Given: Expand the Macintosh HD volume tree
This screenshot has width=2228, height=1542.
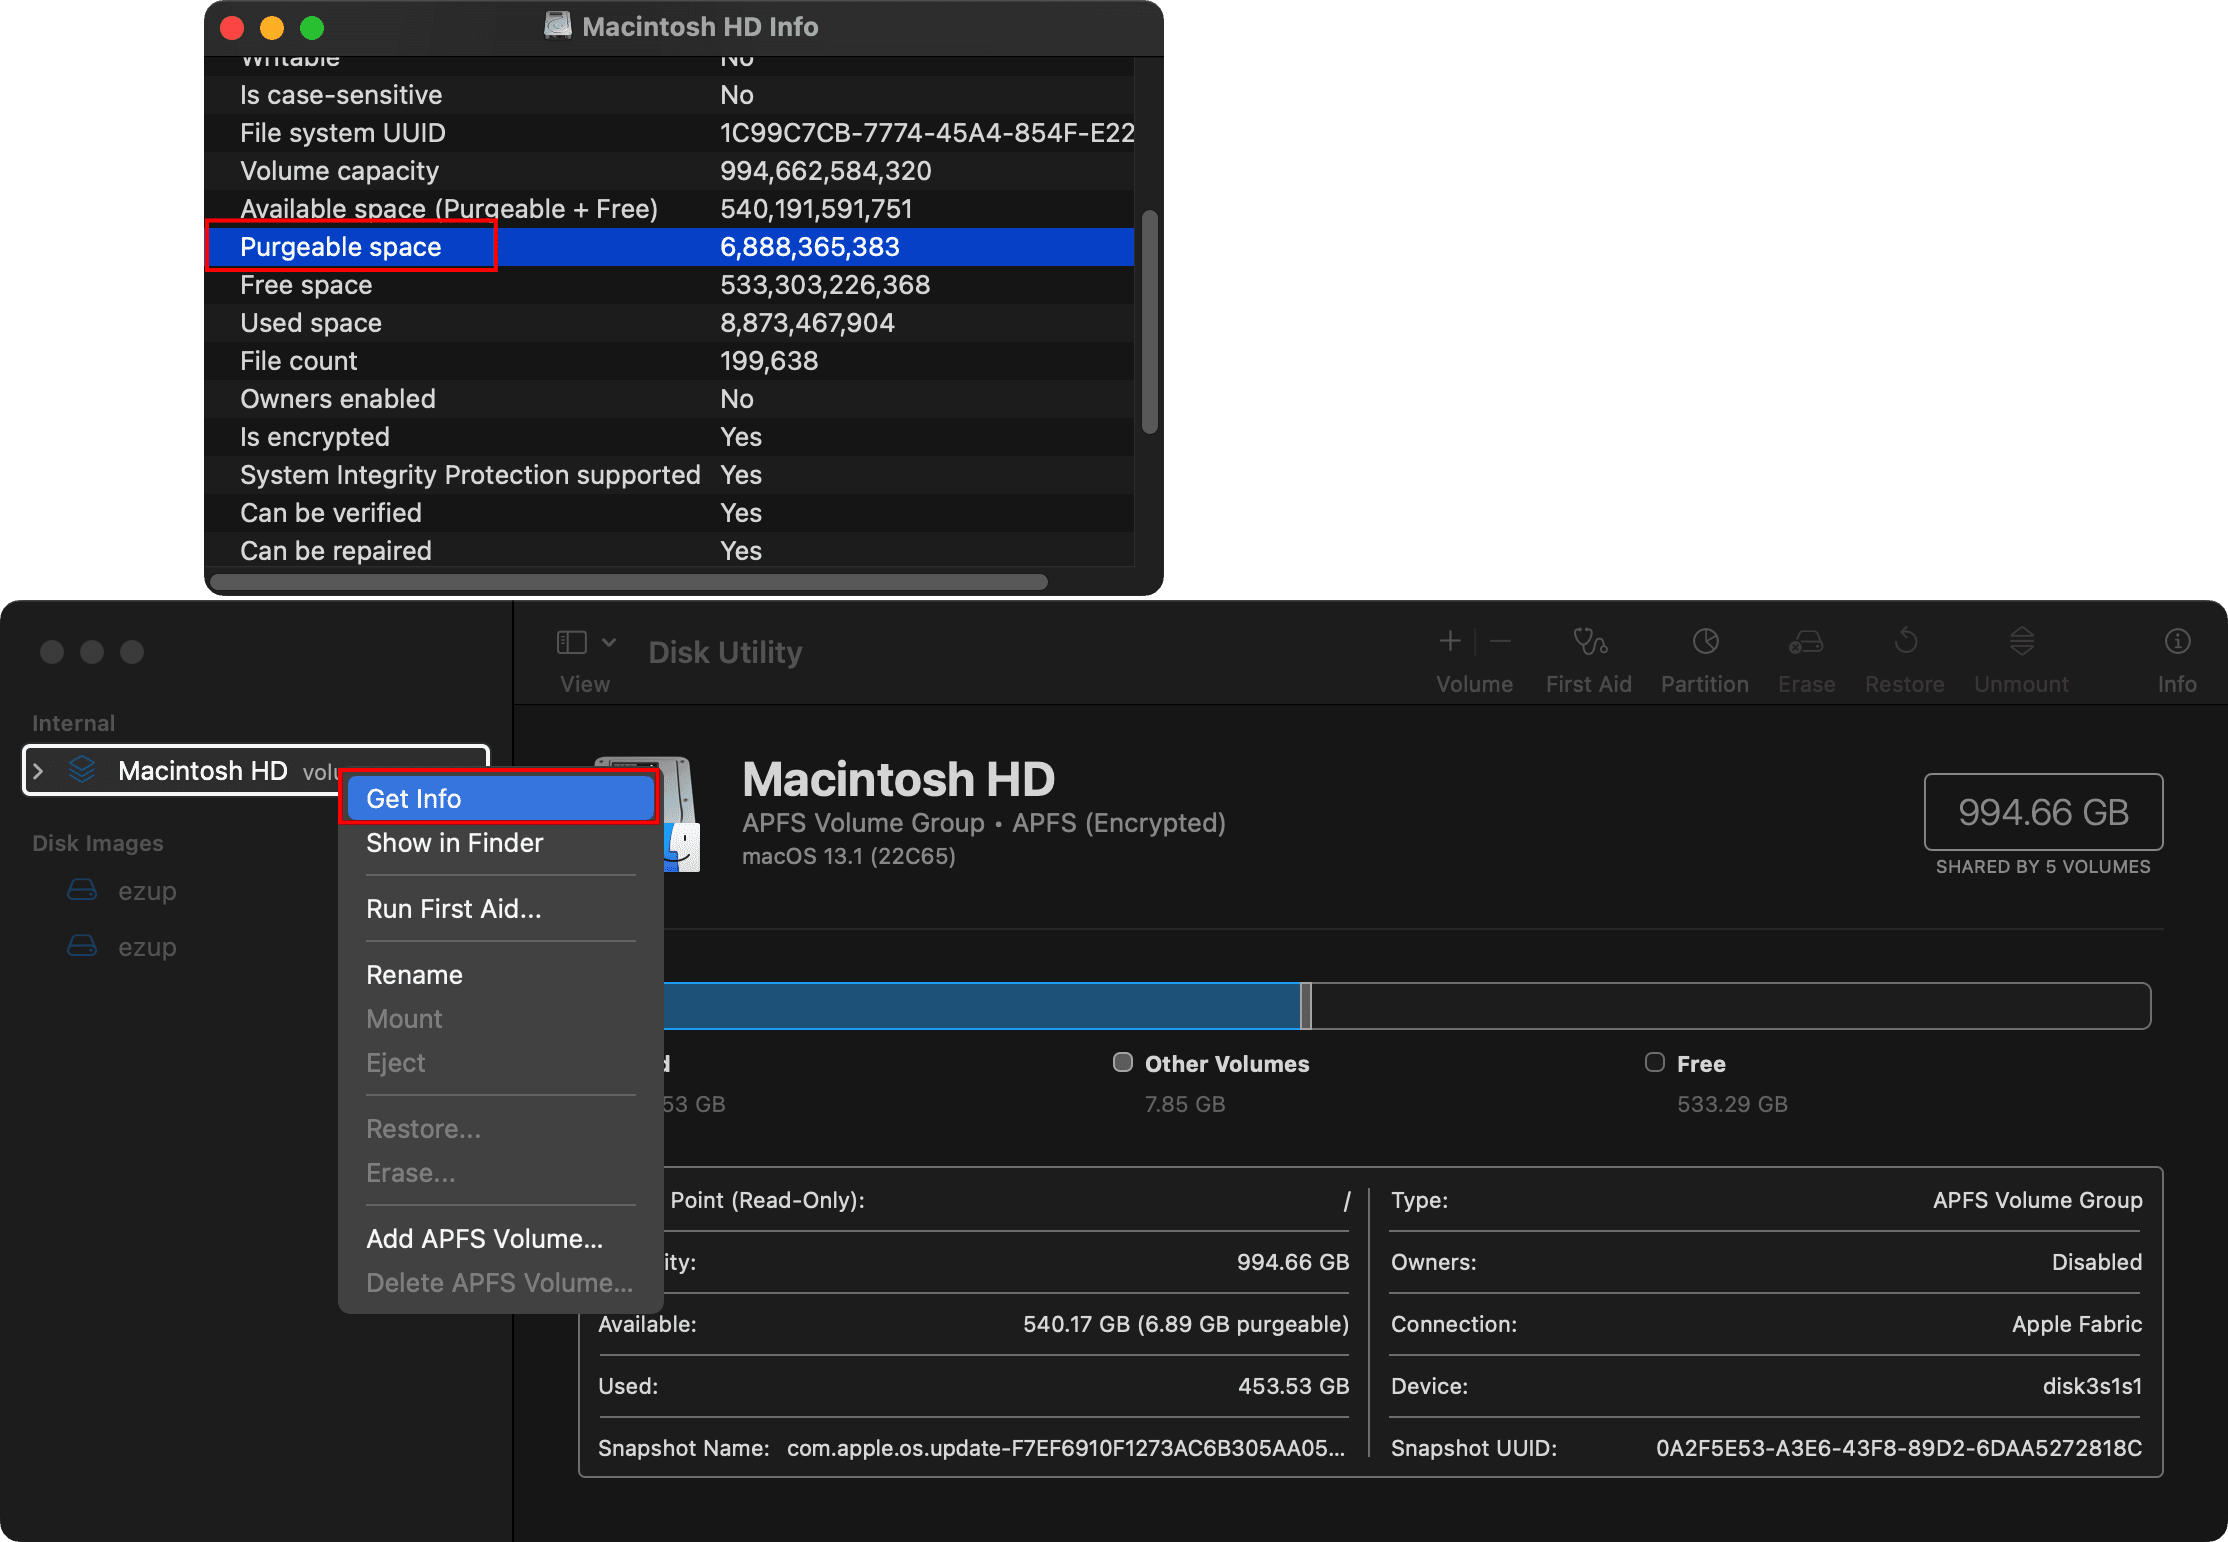Looking at the screenshot, I should 38,771.
